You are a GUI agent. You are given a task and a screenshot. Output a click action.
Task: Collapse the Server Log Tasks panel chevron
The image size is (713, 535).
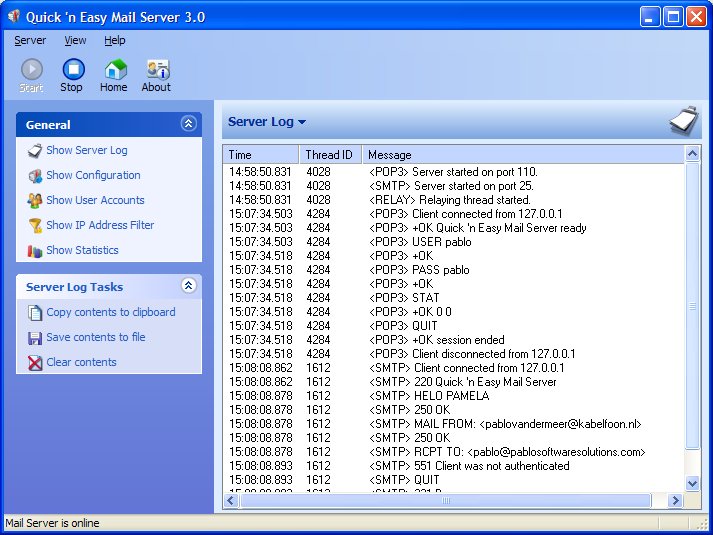tap(188, 285)
